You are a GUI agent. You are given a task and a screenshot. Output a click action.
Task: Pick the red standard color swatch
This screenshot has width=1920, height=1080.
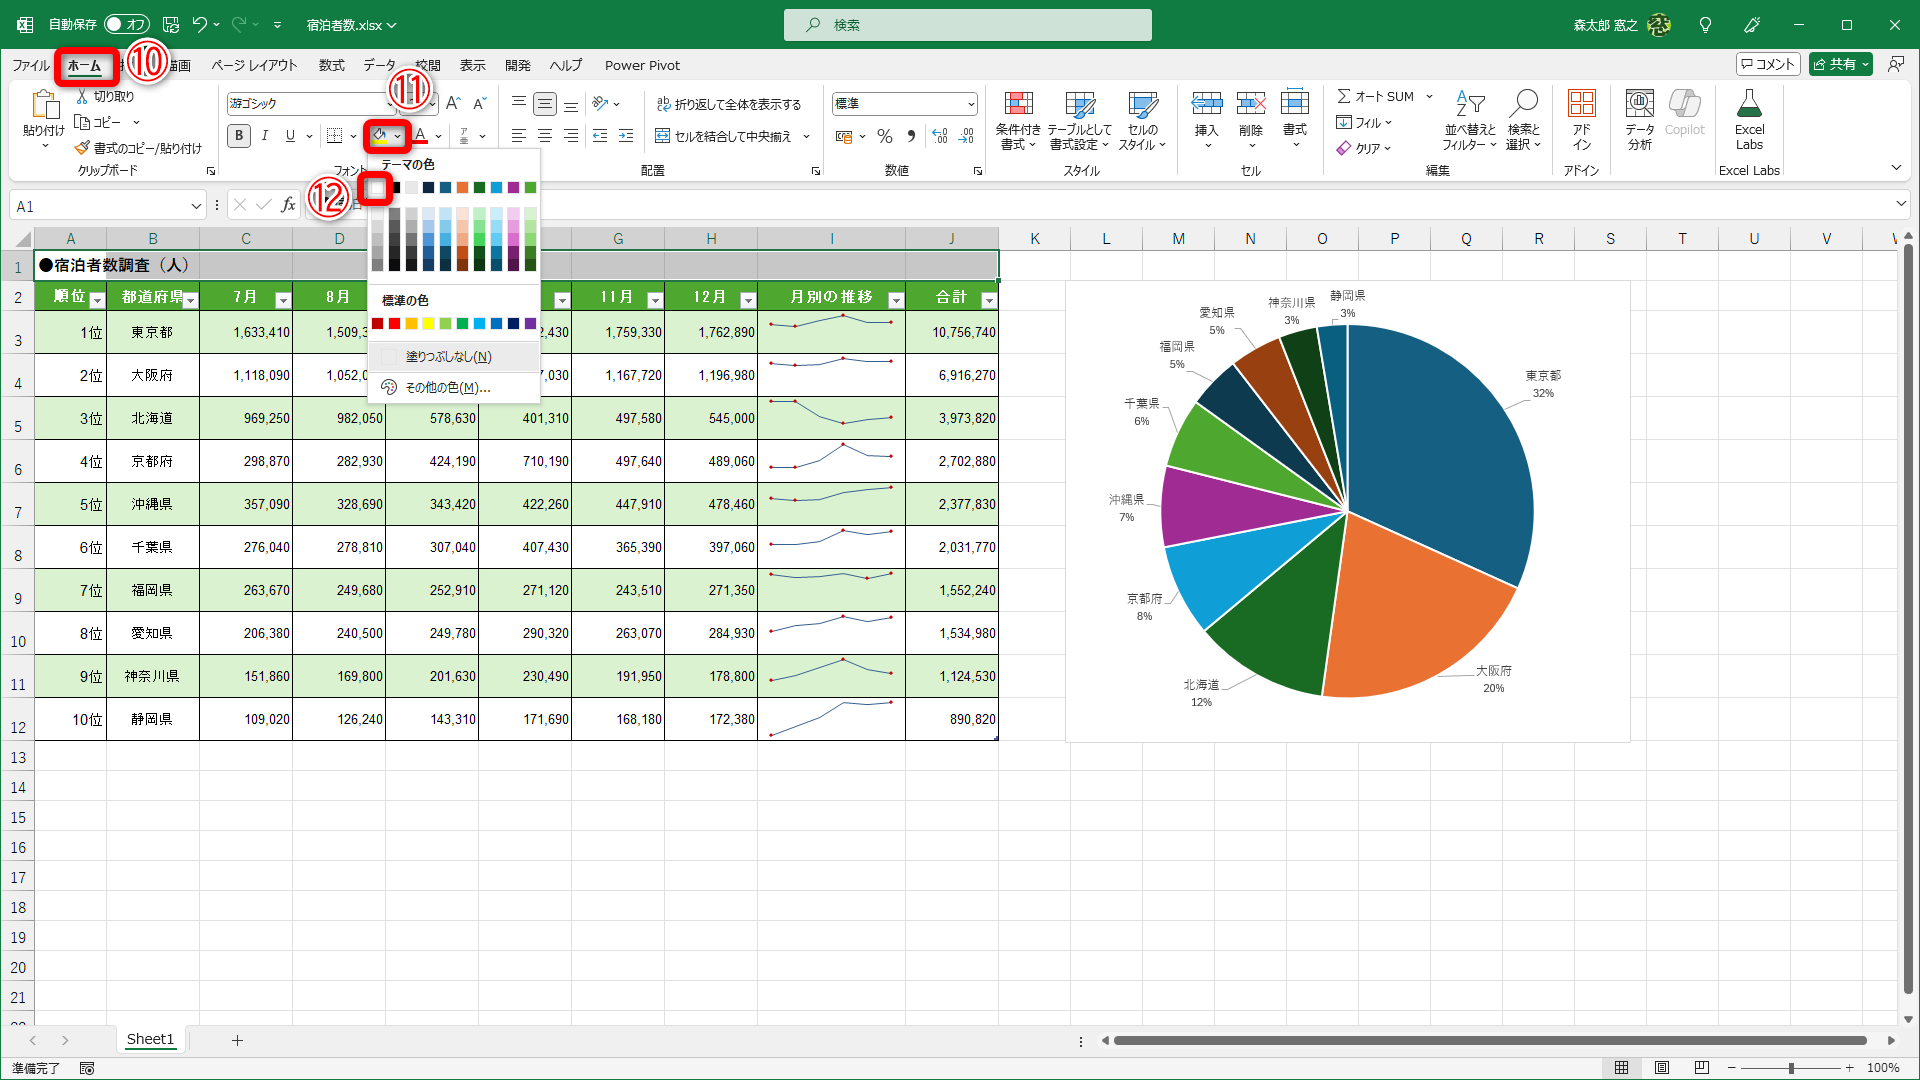(395, 323)
